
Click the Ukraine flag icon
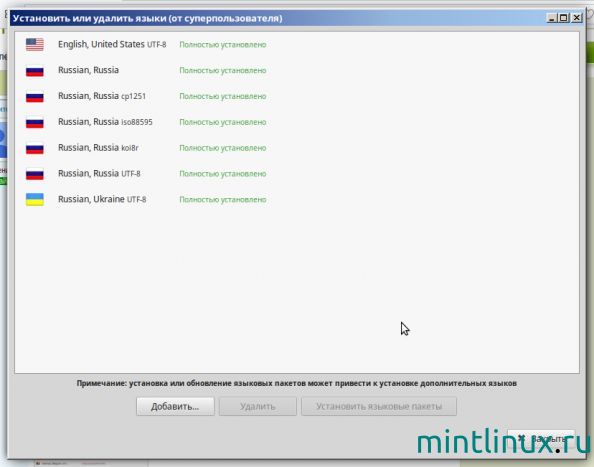34,199
